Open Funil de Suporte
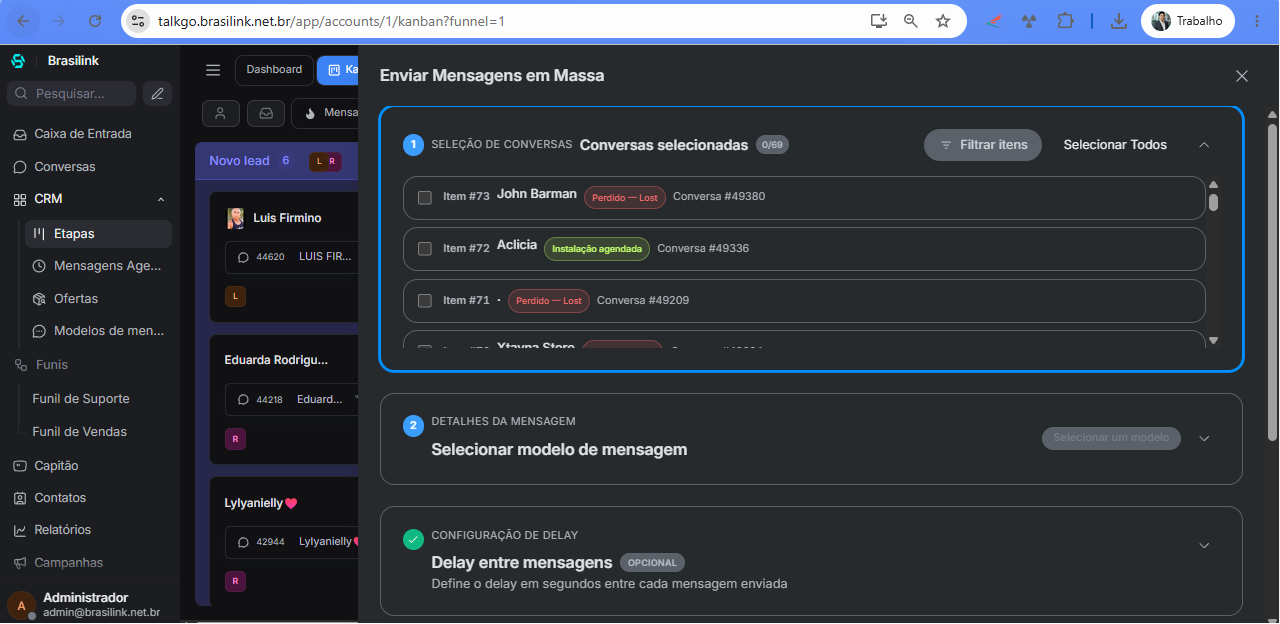Image resolution: width=1280 pixels, height=624 pixels. click(81, 399)
